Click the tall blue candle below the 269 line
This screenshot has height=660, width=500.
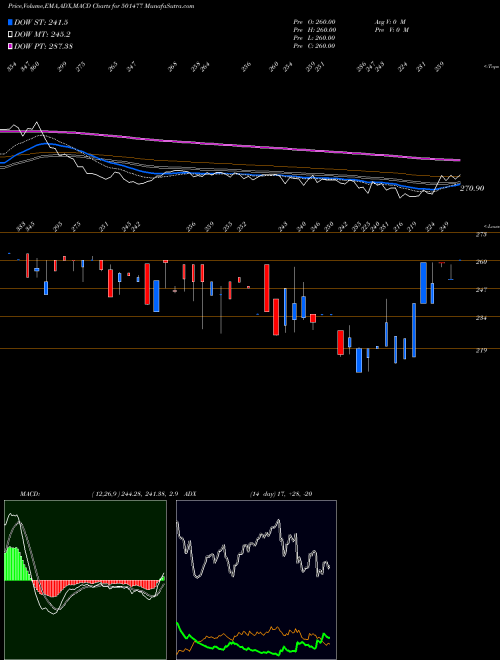point(423,283)
